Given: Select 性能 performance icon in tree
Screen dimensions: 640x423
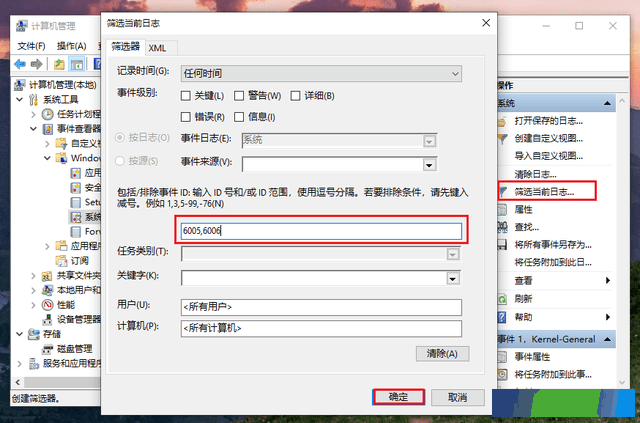Looking at the screenshot, I should tap(48, 305).
